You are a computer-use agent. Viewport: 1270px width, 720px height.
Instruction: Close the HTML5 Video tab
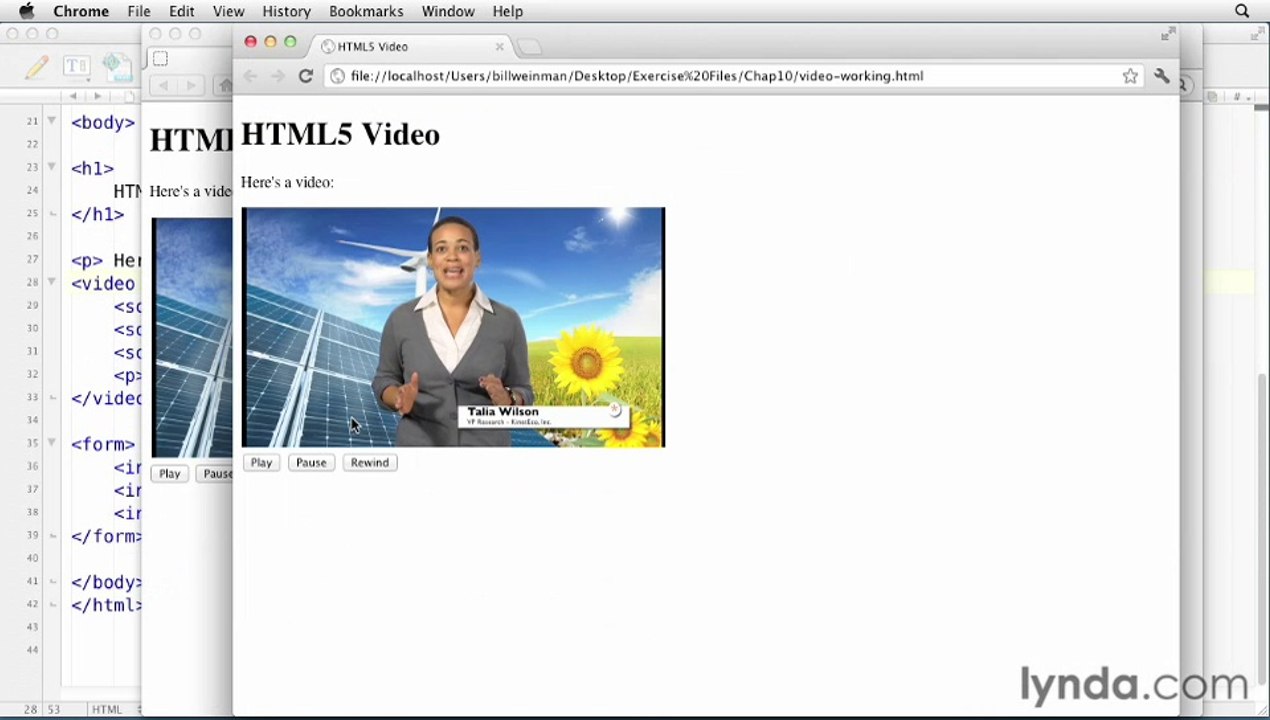pos(500,47)
